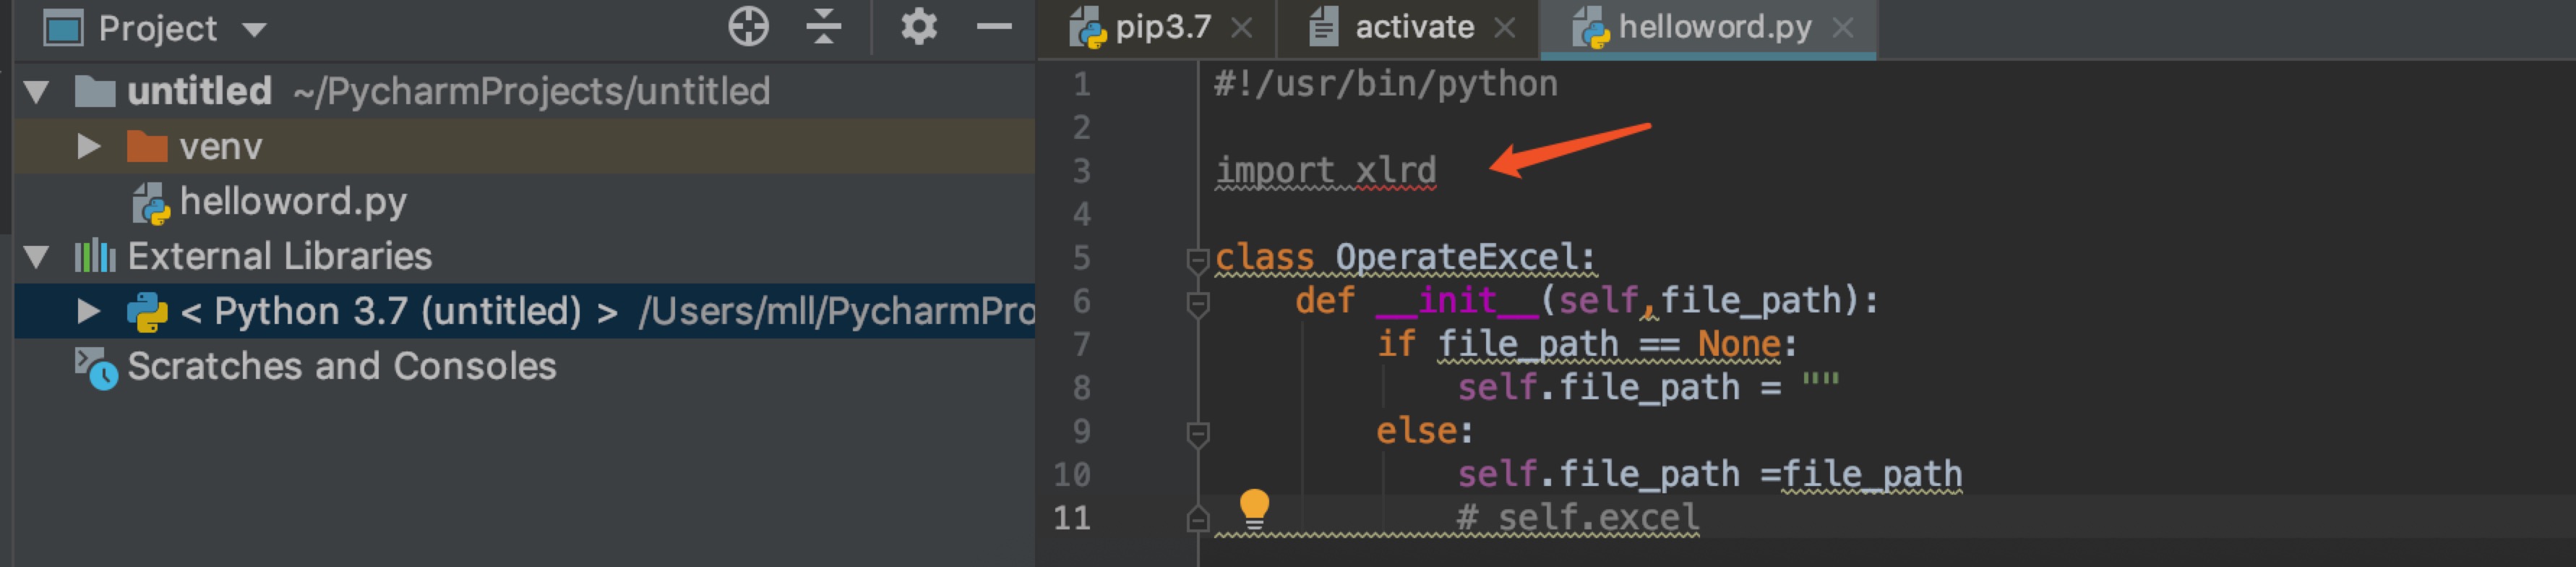Click the import xlrd code line
Image resolution: width=2576 pixels, height=567 pixels.
(x=1326, y=171)
